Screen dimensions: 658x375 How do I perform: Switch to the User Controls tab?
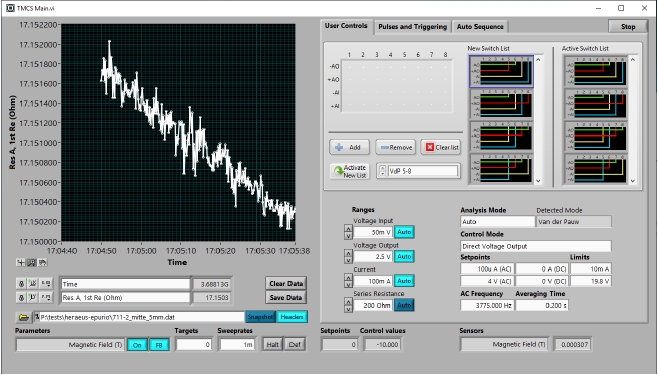(x=346, y=26)
